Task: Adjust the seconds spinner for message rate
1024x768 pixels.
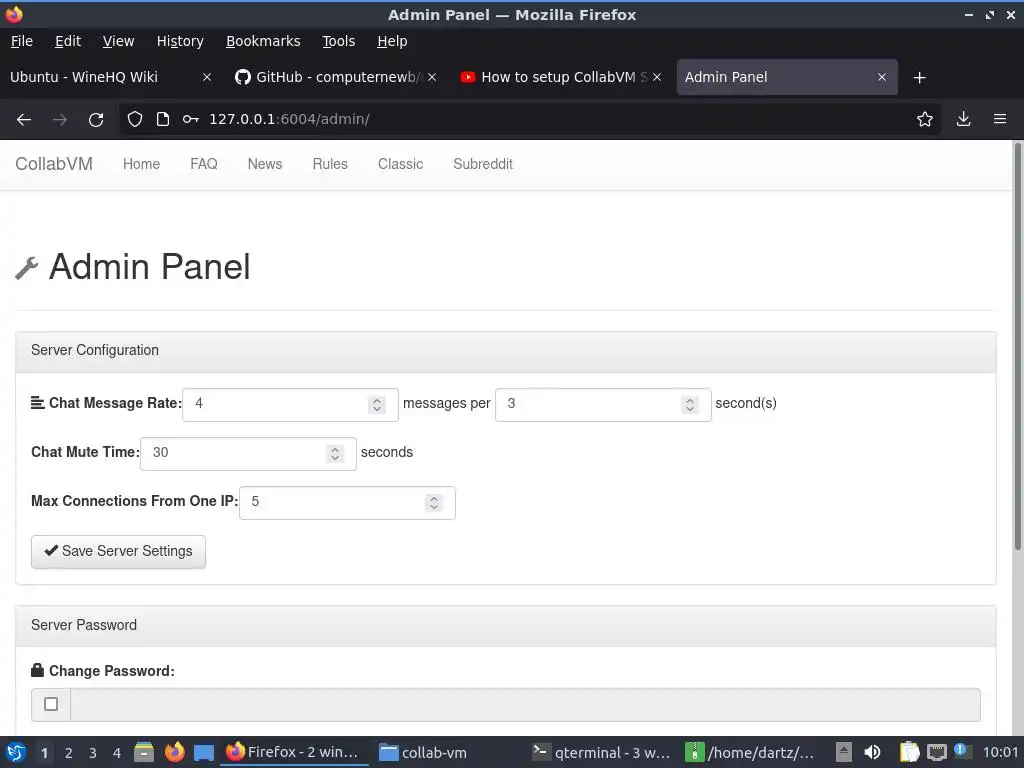Action: [690, 405]
